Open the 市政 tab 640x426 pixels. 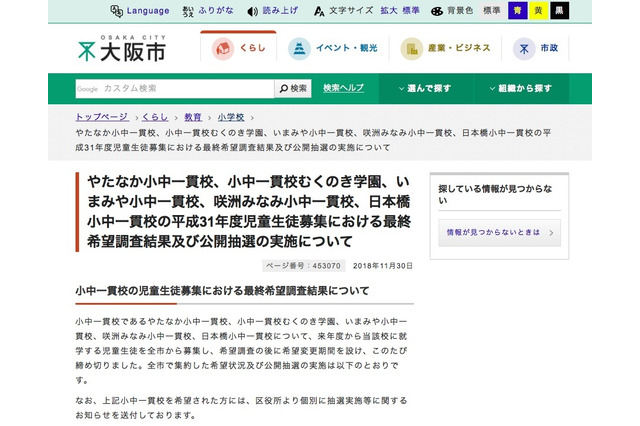(535, 48)
